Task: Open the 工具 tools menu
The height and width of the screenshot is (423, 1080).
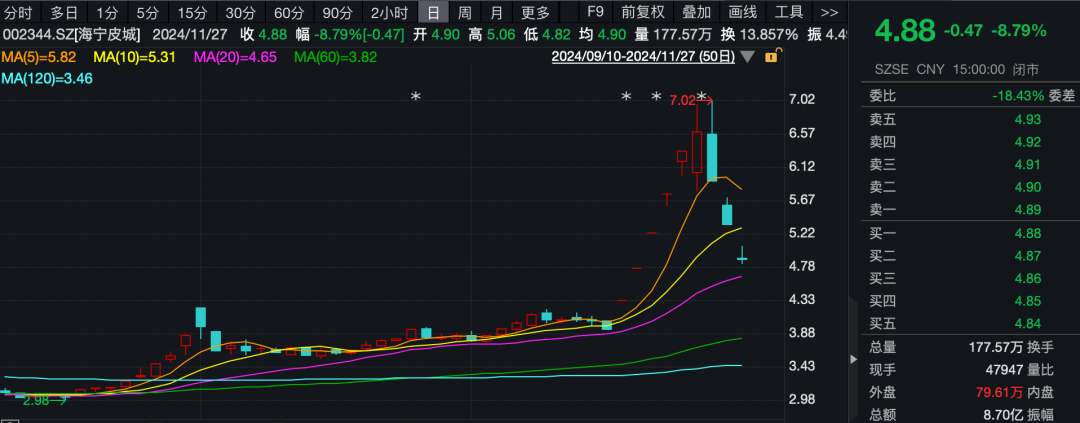Action: pos(789,13)
